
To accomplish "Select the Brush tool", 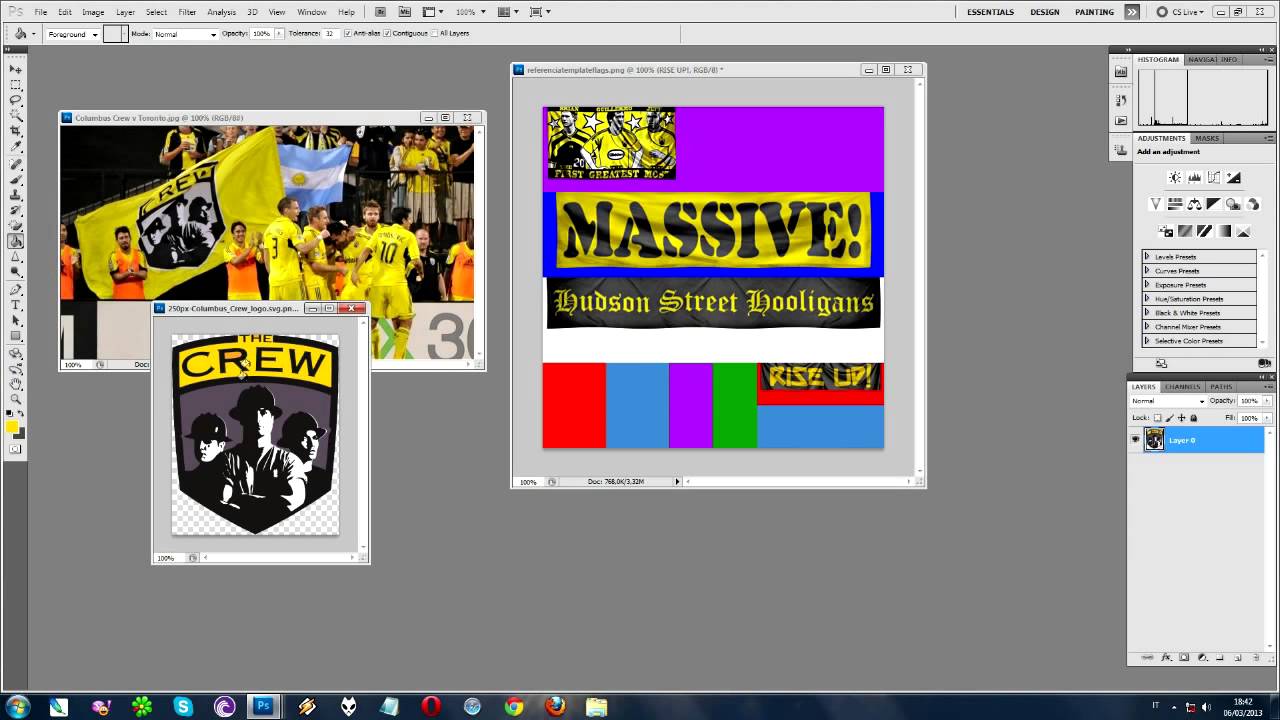I will pos(16,179).
